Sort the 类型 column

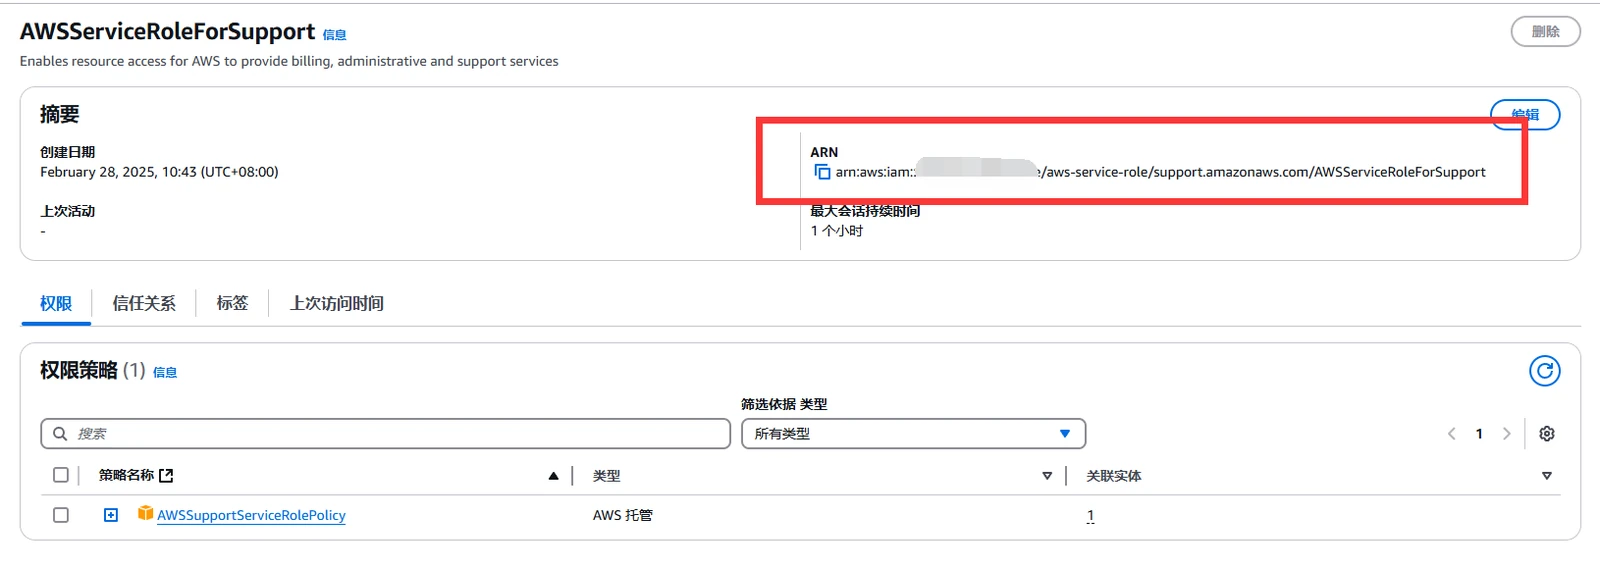[x=1047, y=476]
